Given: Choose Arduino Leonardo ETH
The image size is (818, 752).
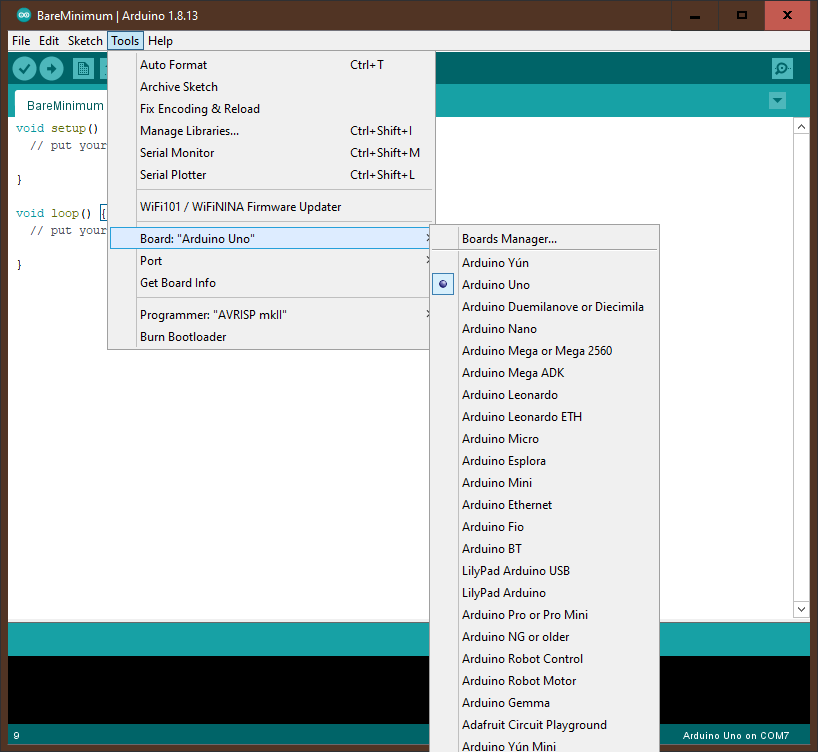Looking at the screenshot, I should tap(545, 416).
